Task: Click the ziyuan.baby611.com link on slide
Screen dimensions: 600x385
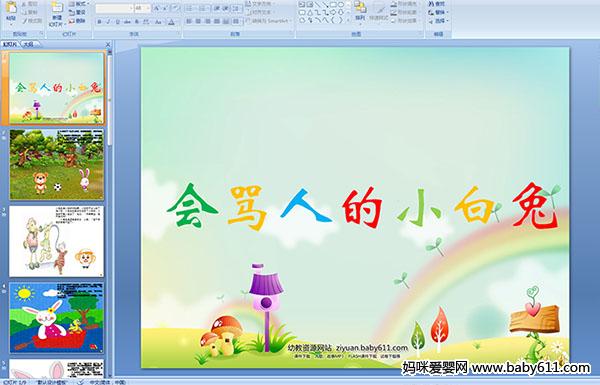Action: [x=372, y=348]
